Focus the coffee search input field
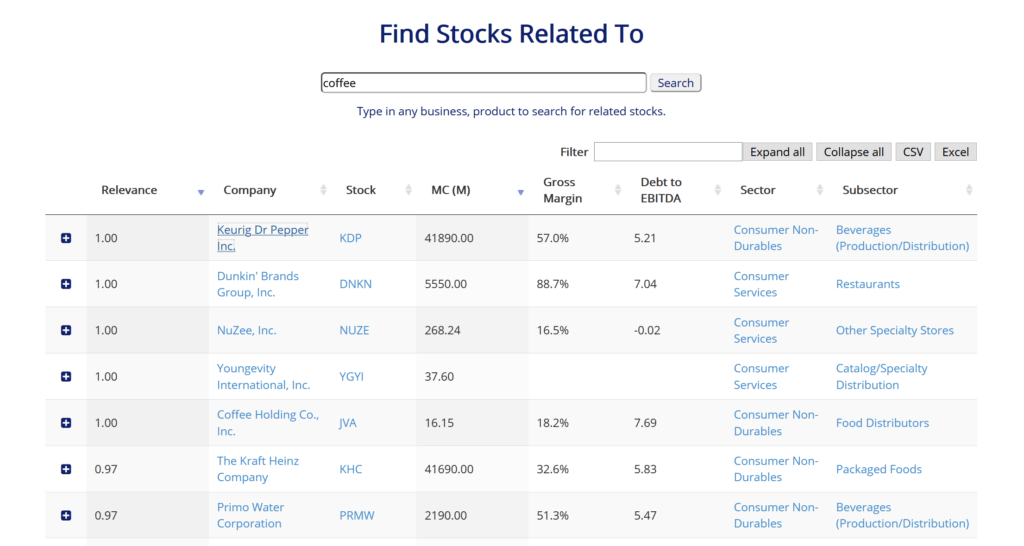Viewport: 1024px width, 546px height. click(x=483, y=83)
